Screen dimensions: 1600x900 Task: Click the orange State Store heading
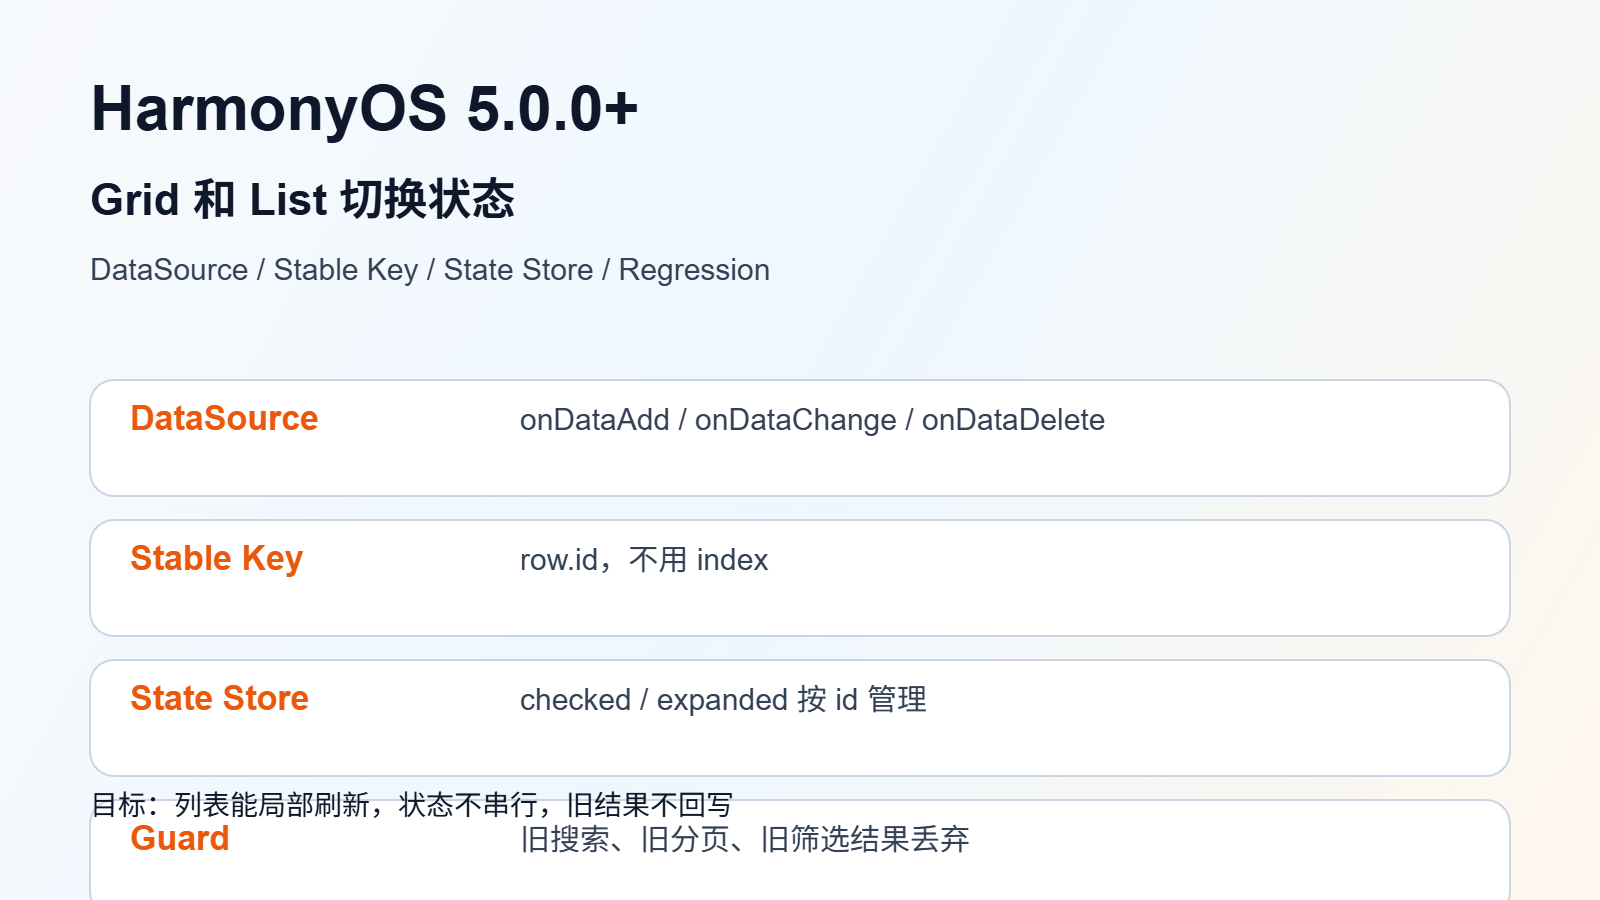(219, 698)
